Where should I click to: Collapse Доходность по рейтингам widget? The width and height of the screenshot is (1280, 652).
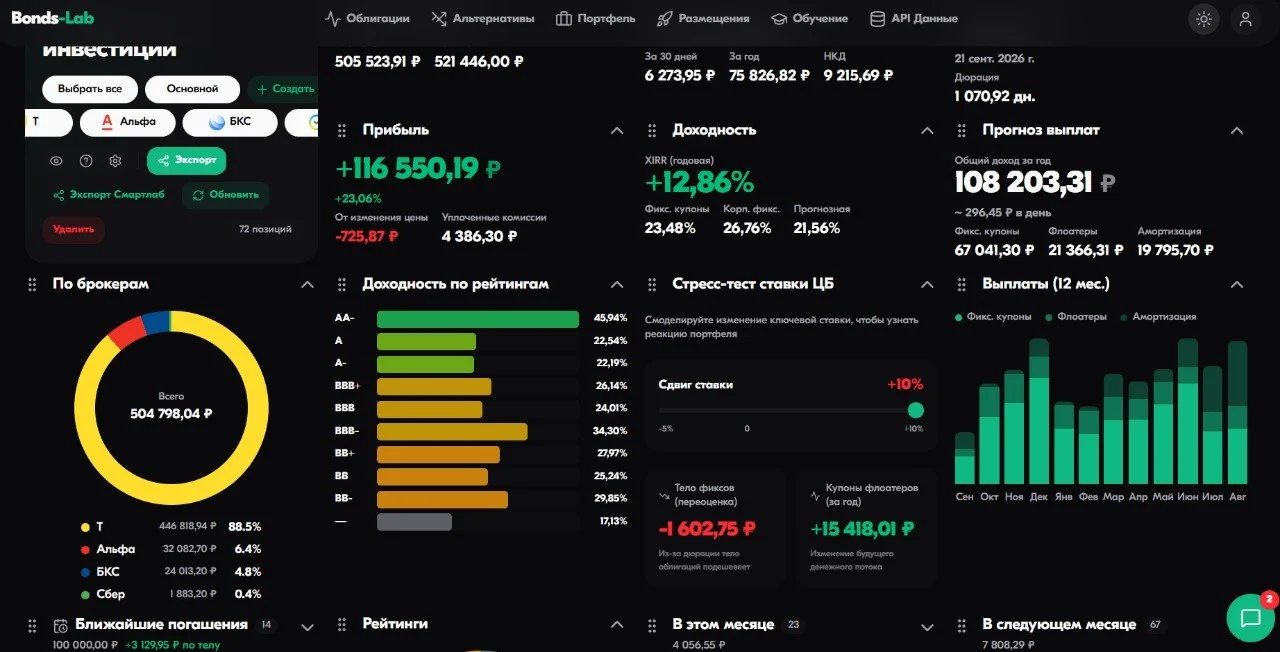(x=617, y=285)
